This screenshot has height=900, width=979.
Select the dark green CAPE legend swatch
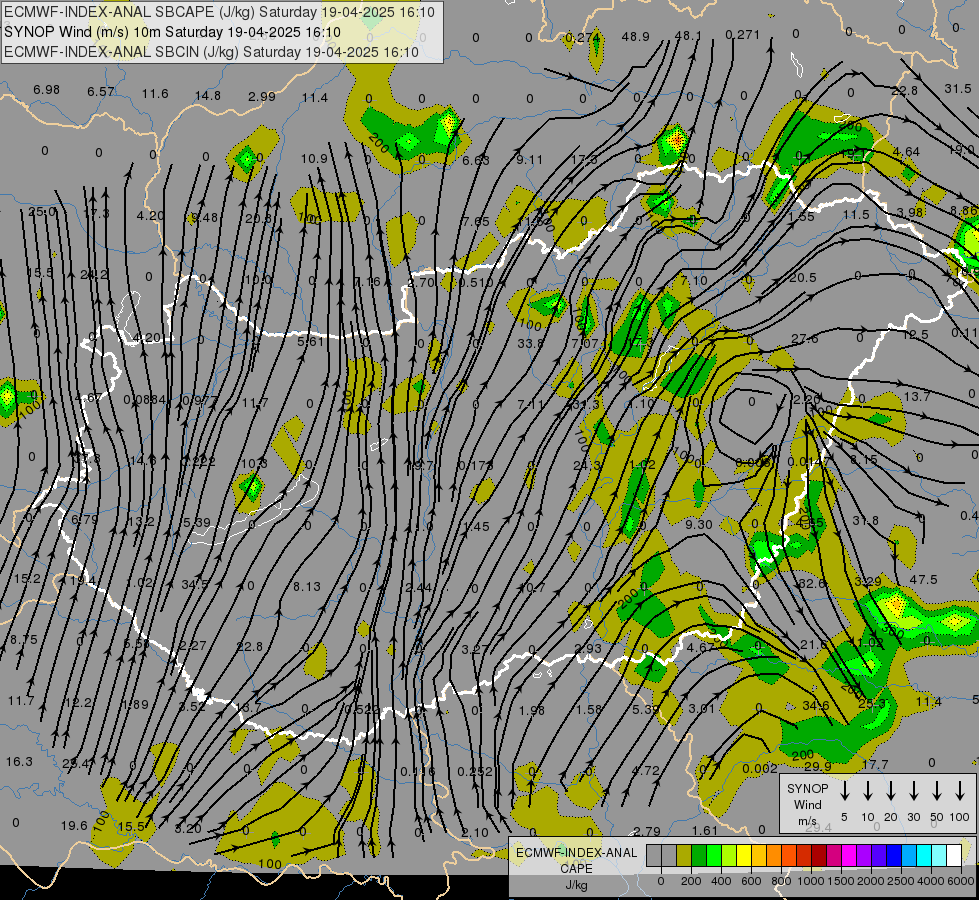click(699, 856)
